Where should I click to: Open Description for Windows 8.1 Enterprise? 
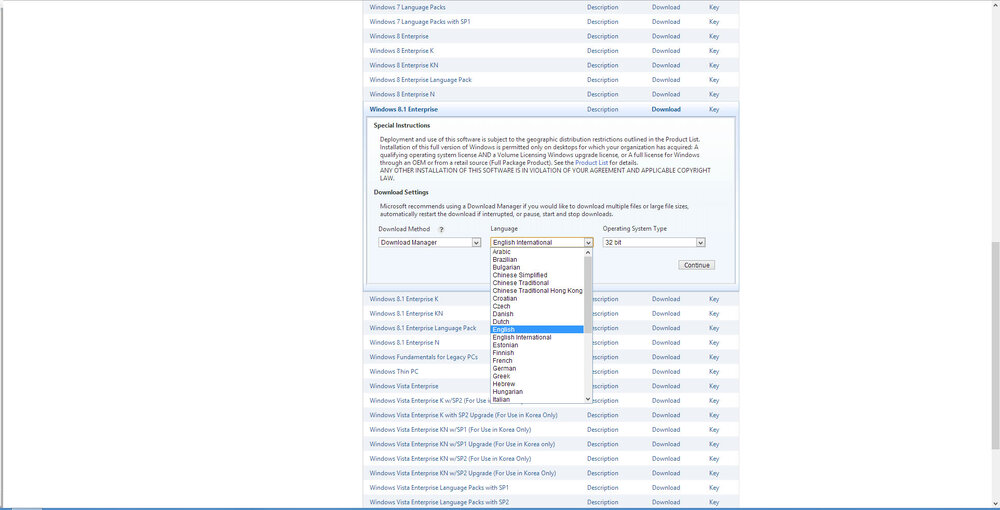(603, 110)
